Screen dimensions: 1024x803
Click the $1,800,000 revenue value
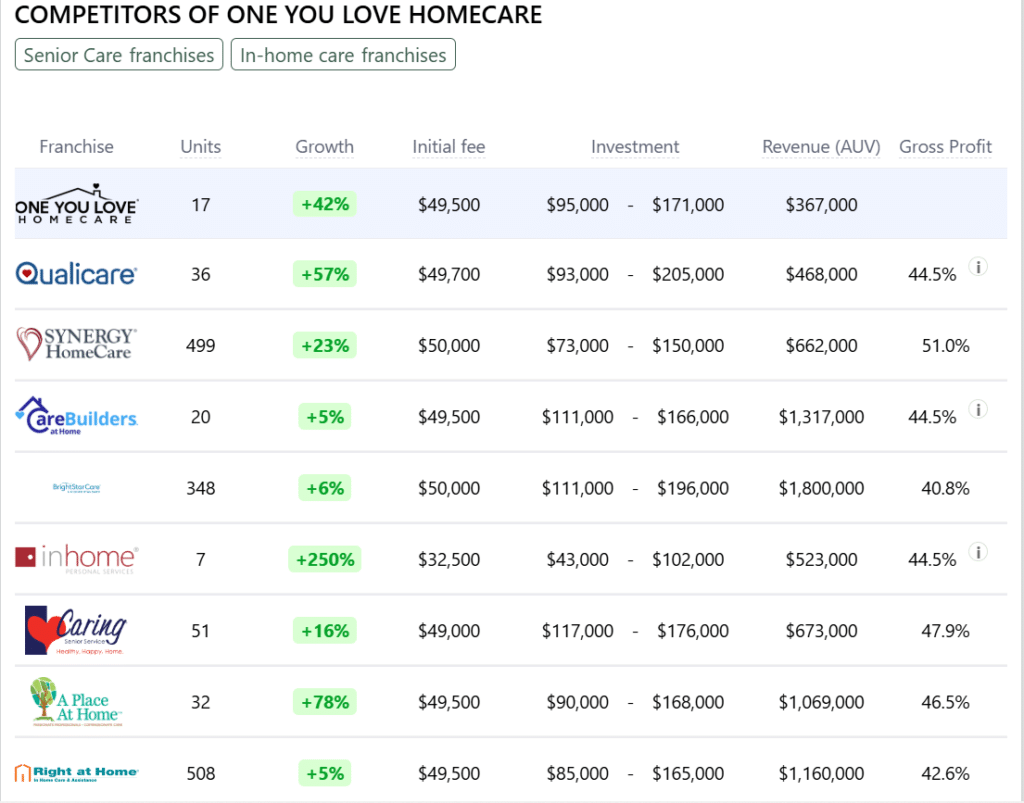[821, 488]
